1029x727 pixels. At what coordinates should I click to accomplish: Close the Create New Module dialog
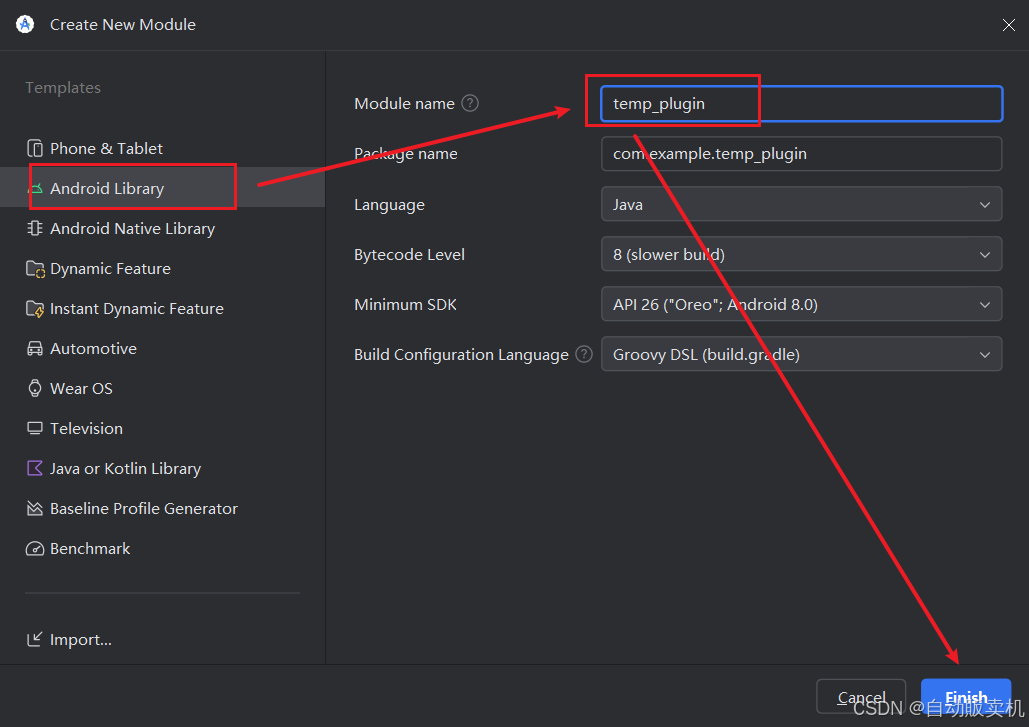[1009, 25]
